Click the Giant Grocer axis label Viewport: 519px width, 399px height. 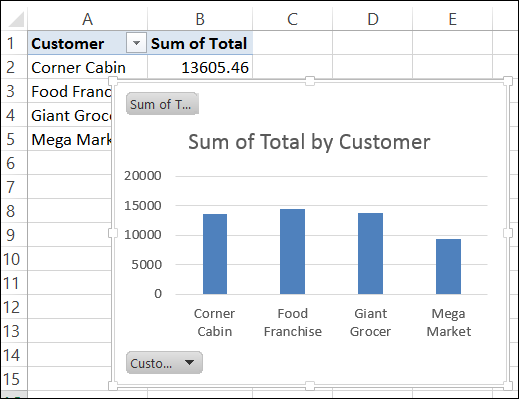pyautogui.click(x=370, y=322)
